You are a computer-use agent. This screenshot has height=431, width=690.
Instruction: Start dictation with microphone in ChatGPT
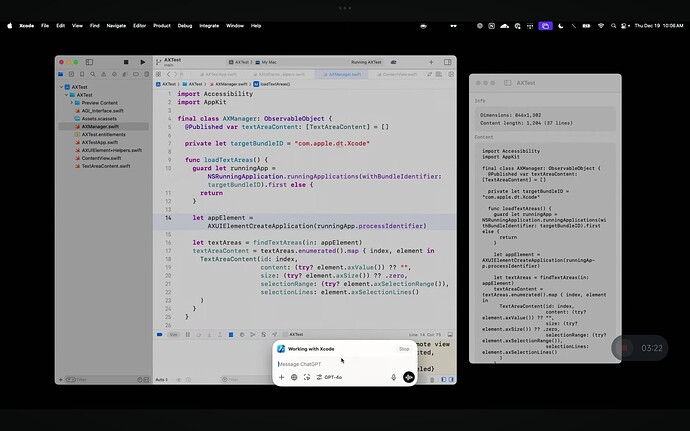(393, 377)
